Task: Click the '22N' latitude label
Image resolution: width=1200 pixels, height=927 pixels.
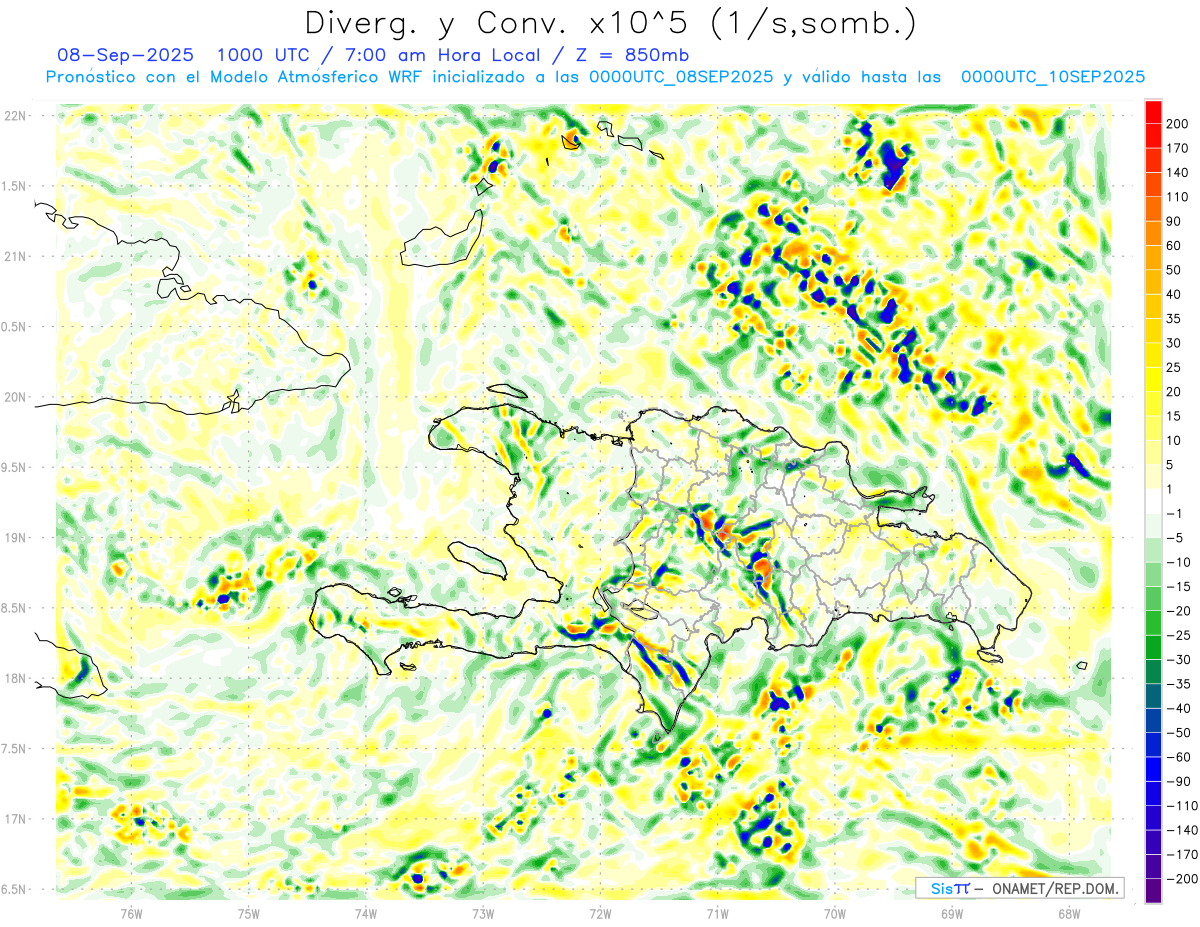Action: (x=16, y=116)
